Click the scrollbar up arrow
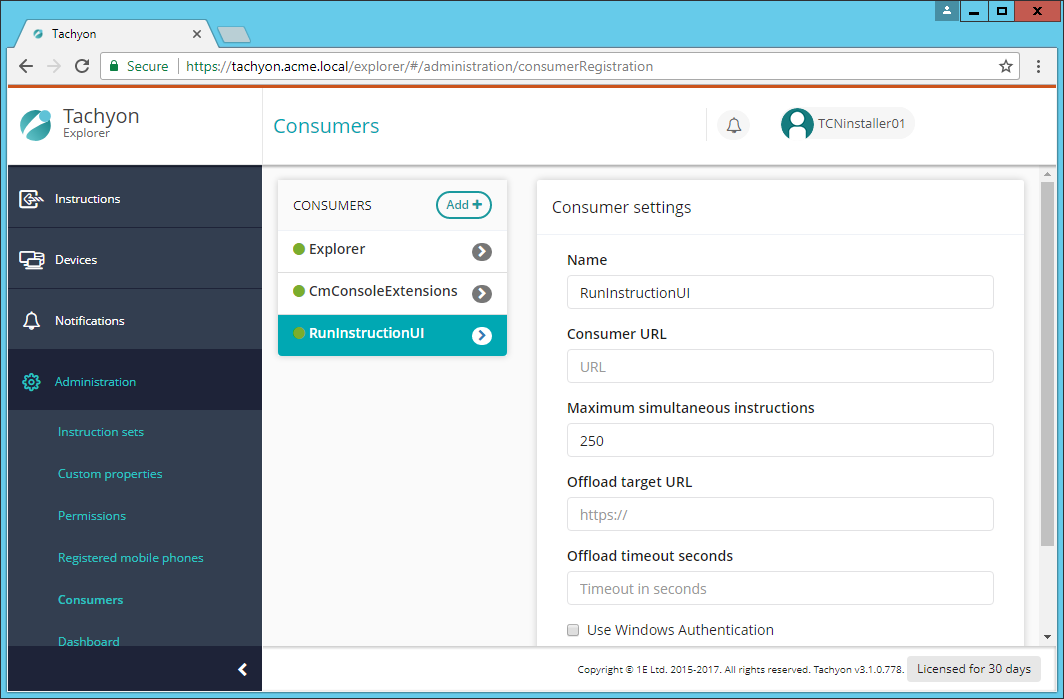 coord(1047,174)
